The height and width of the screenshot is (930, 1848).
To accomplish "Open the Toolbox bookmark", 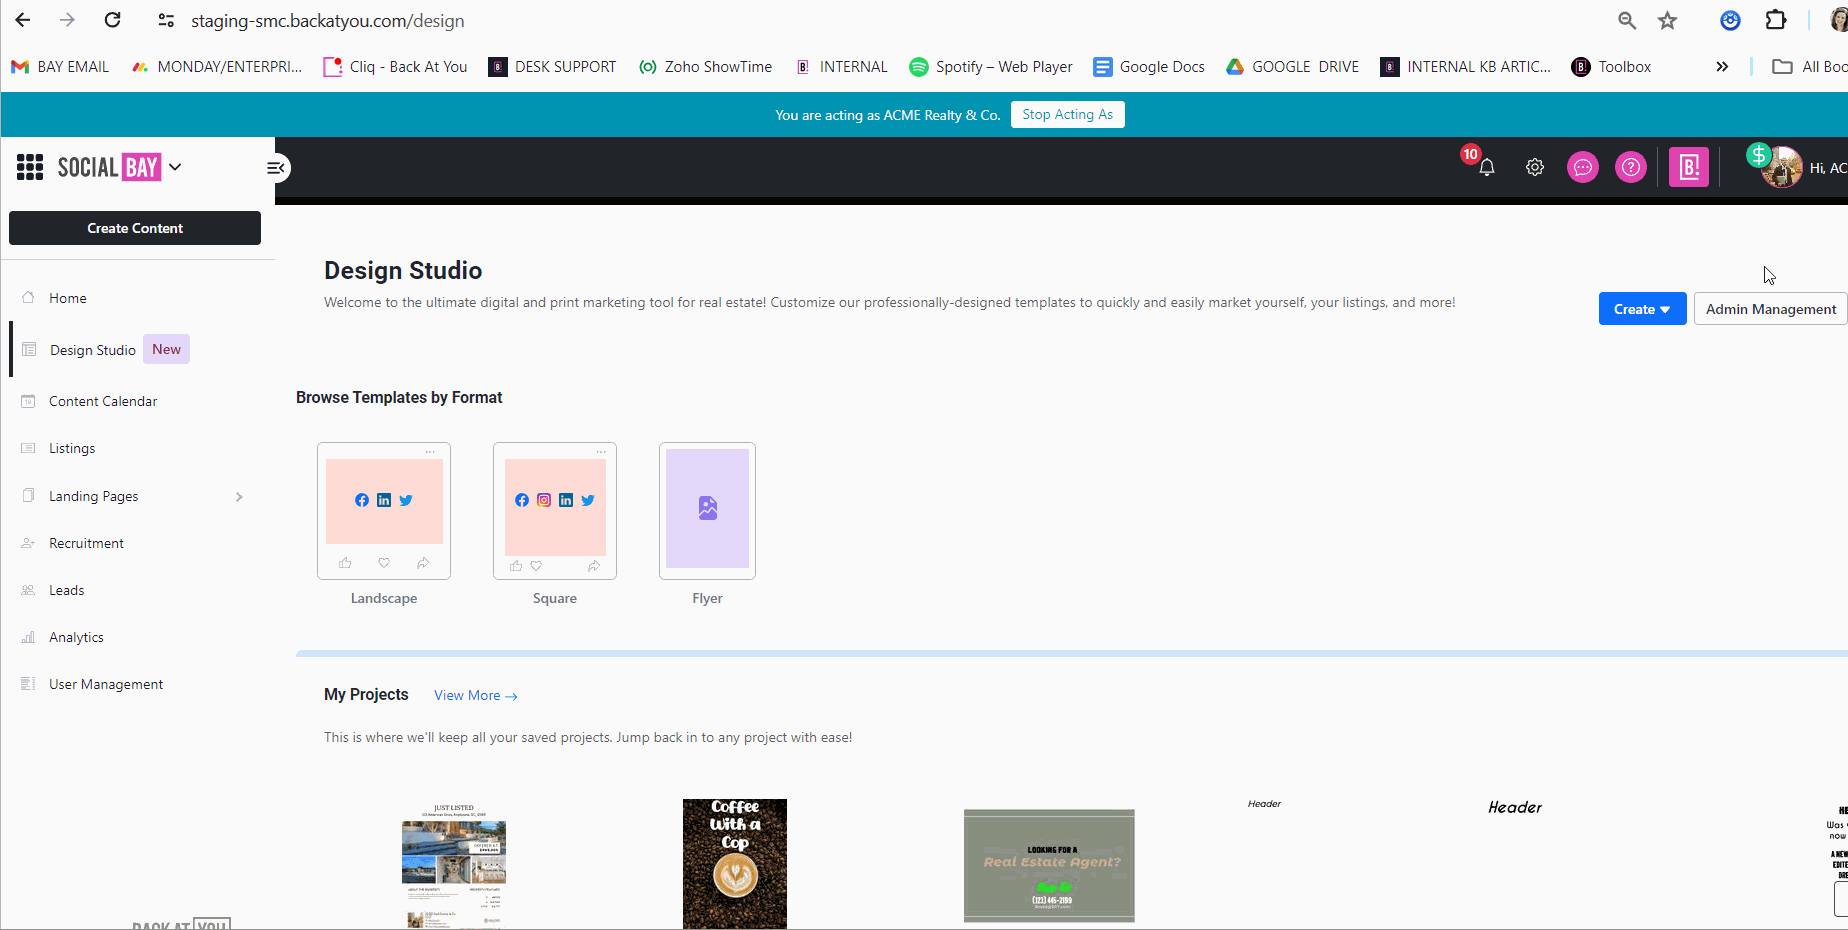I will click(1611, 67).
